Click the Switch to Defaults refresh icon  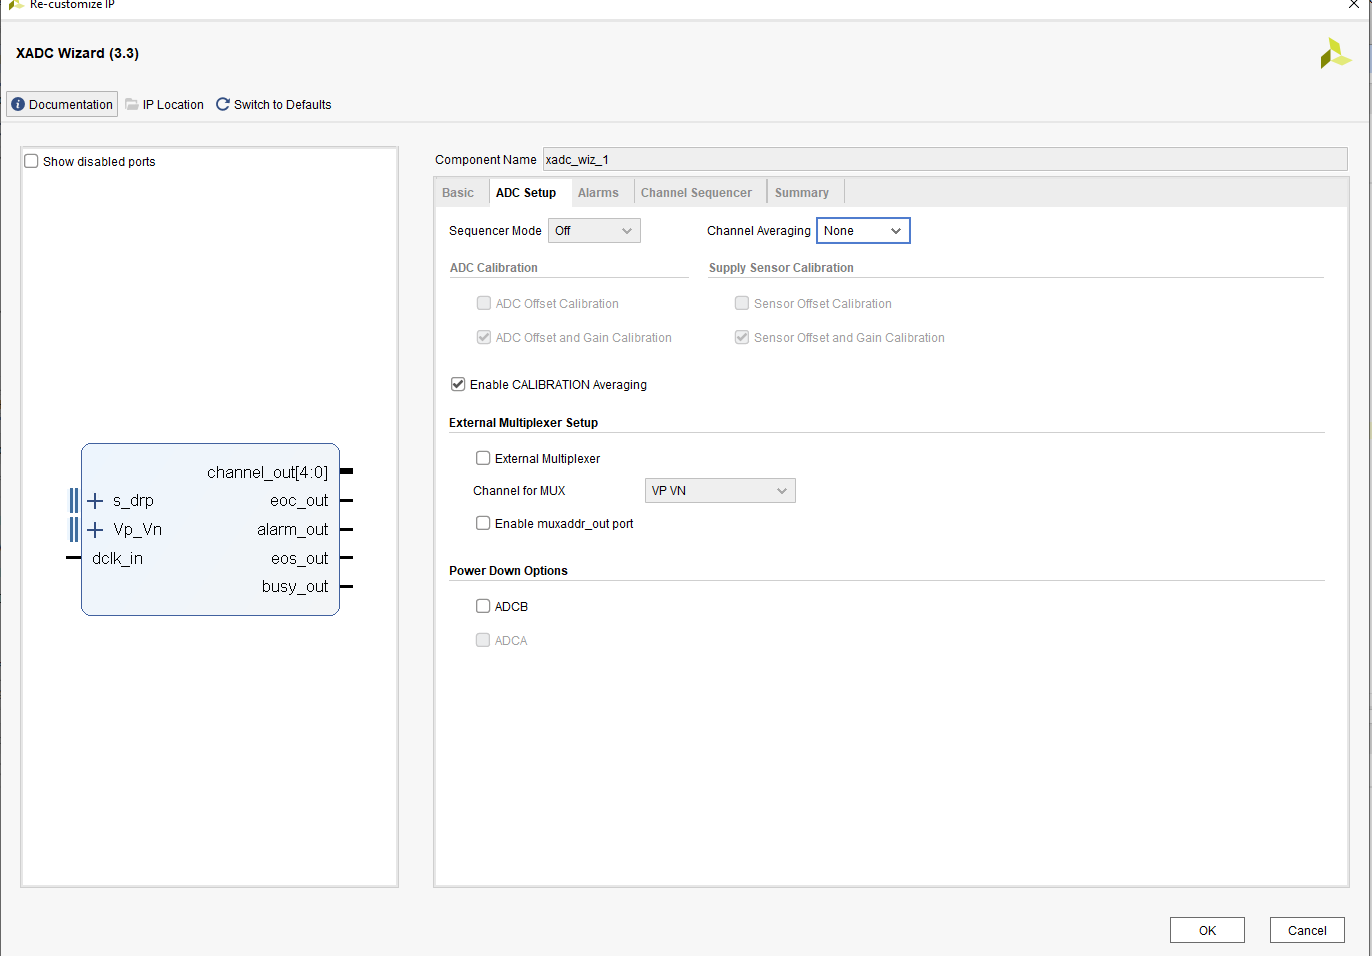click(223, 104)
